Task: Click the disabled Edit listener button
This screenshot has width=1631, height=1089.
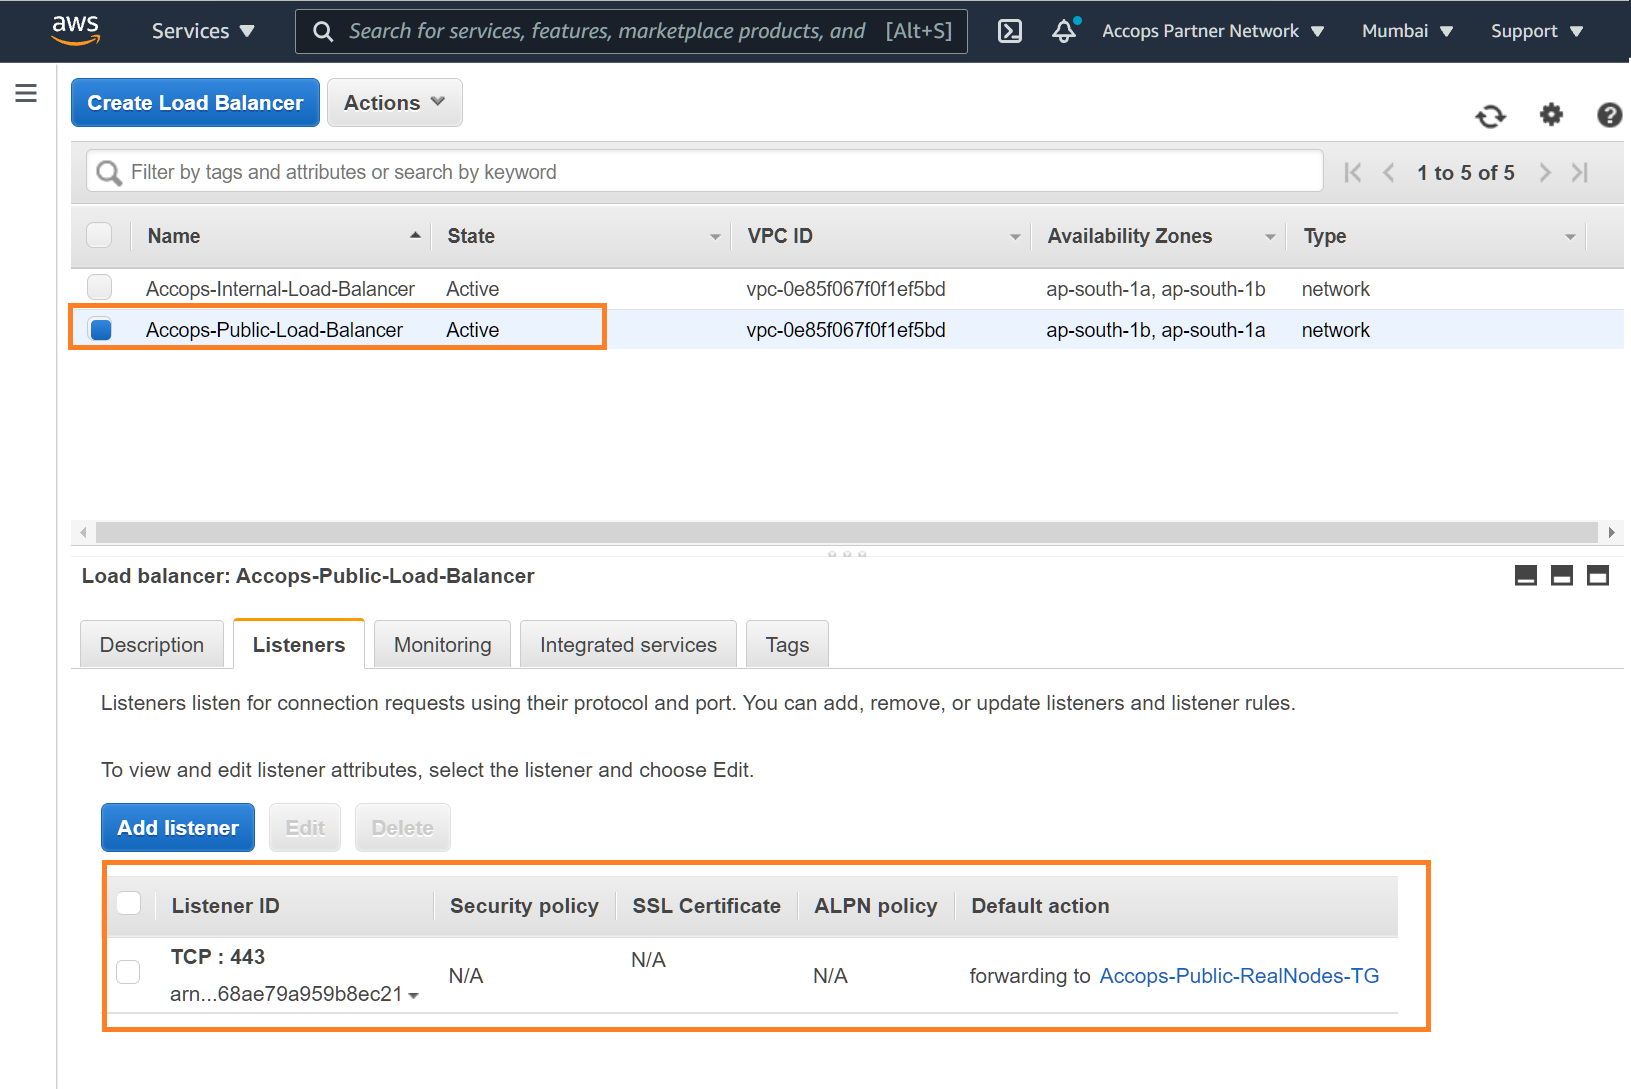Action: 305,828
